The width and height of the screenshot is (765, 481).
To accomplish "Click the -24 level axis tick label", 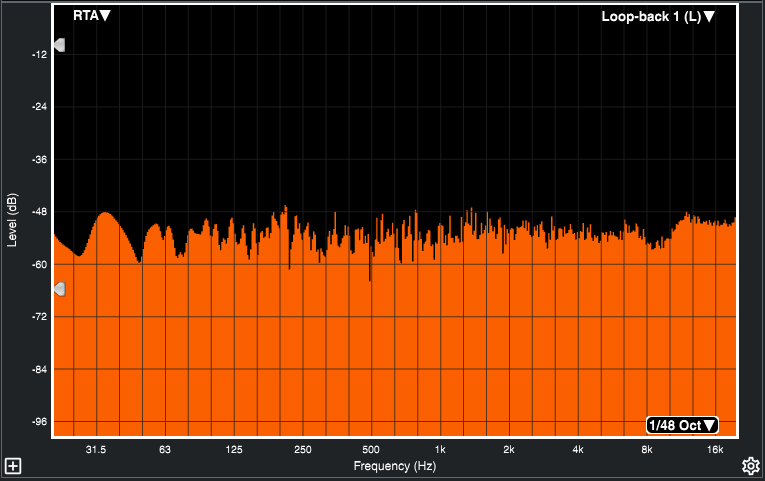I will [39, 107].
